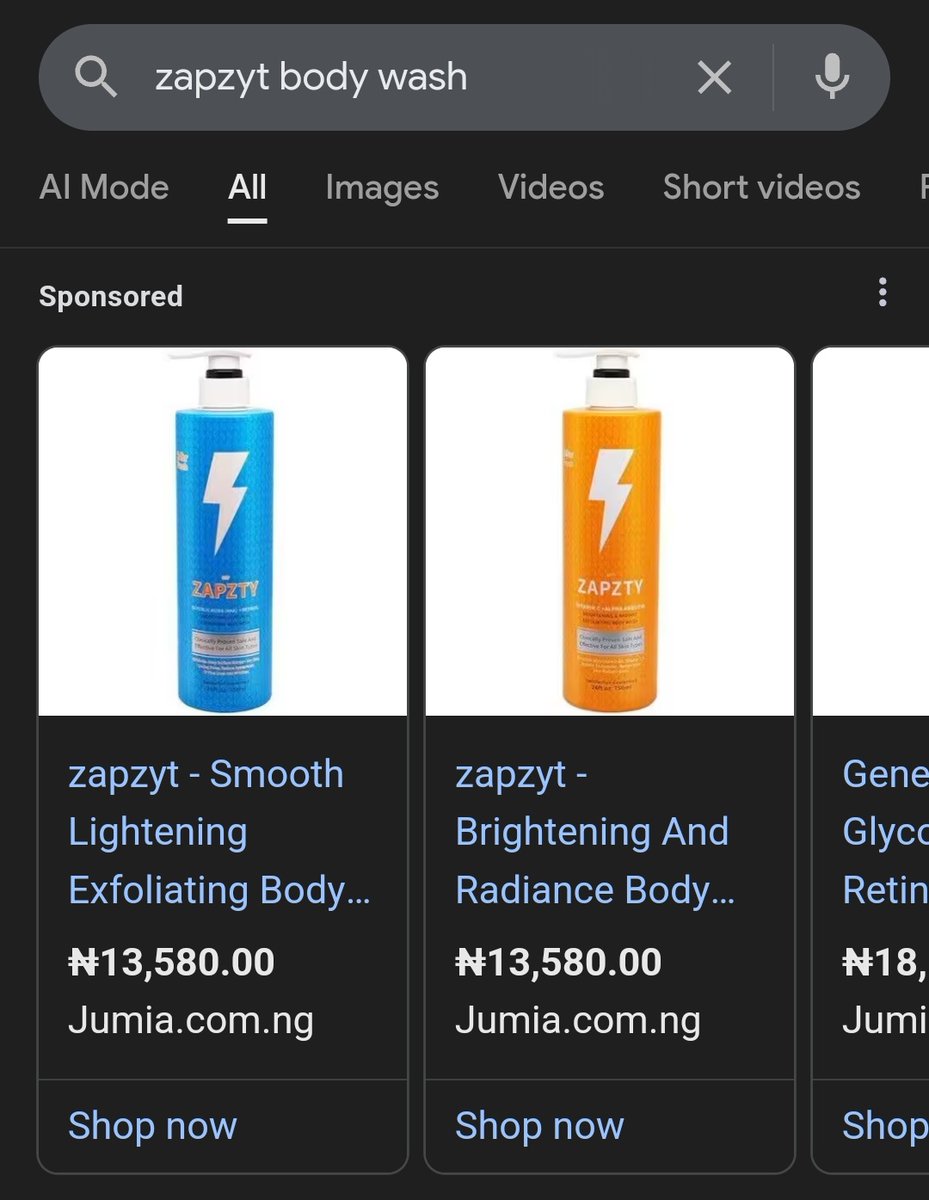Open the three-dot sponsored options menu
The image size is (929, 1200).
pos(882,292)
